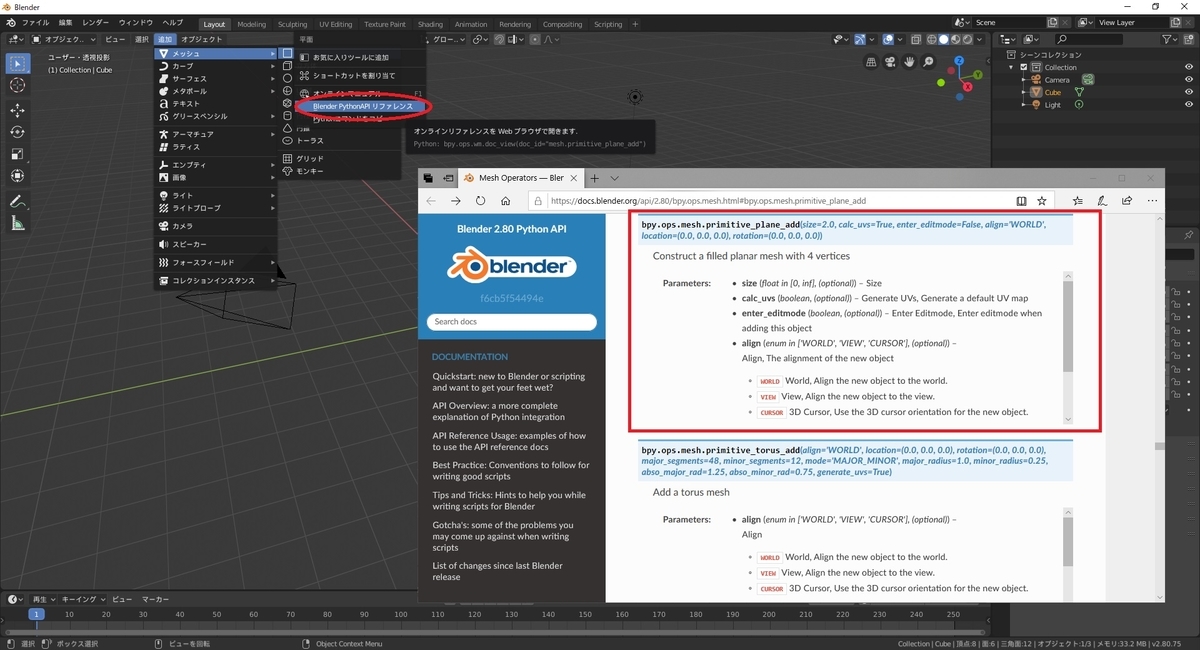Click timeline frame 1 marker

click(36, 614)
